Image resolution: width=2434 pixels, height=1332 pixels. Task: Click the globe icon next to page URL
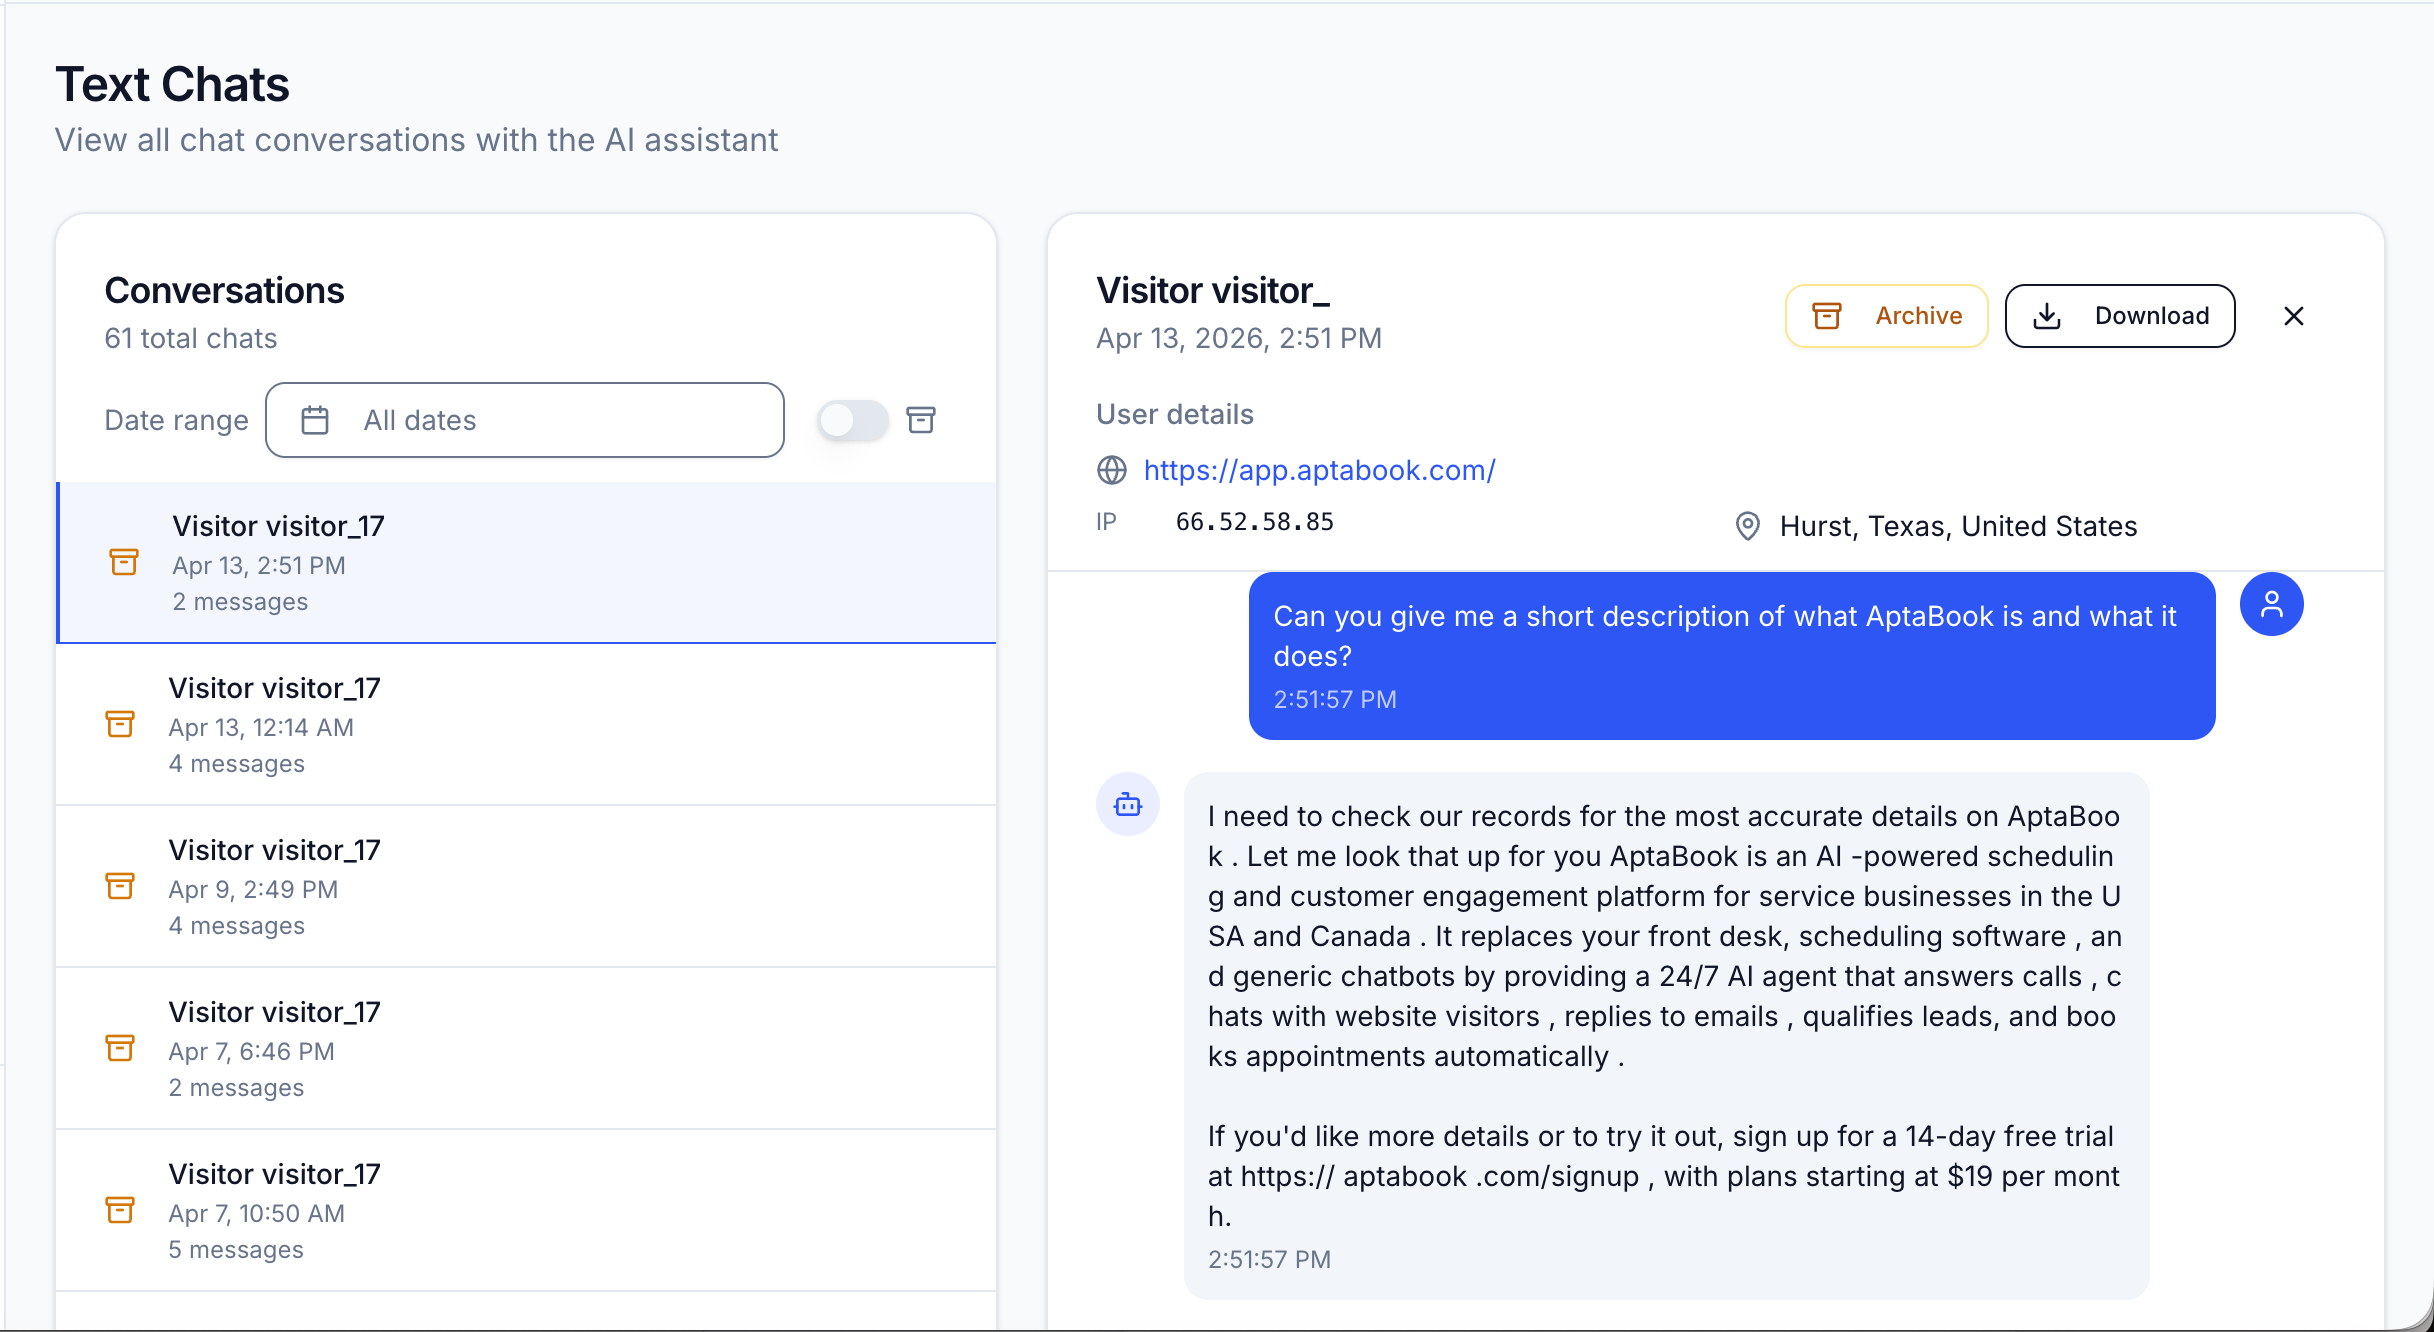point(1112,470)
